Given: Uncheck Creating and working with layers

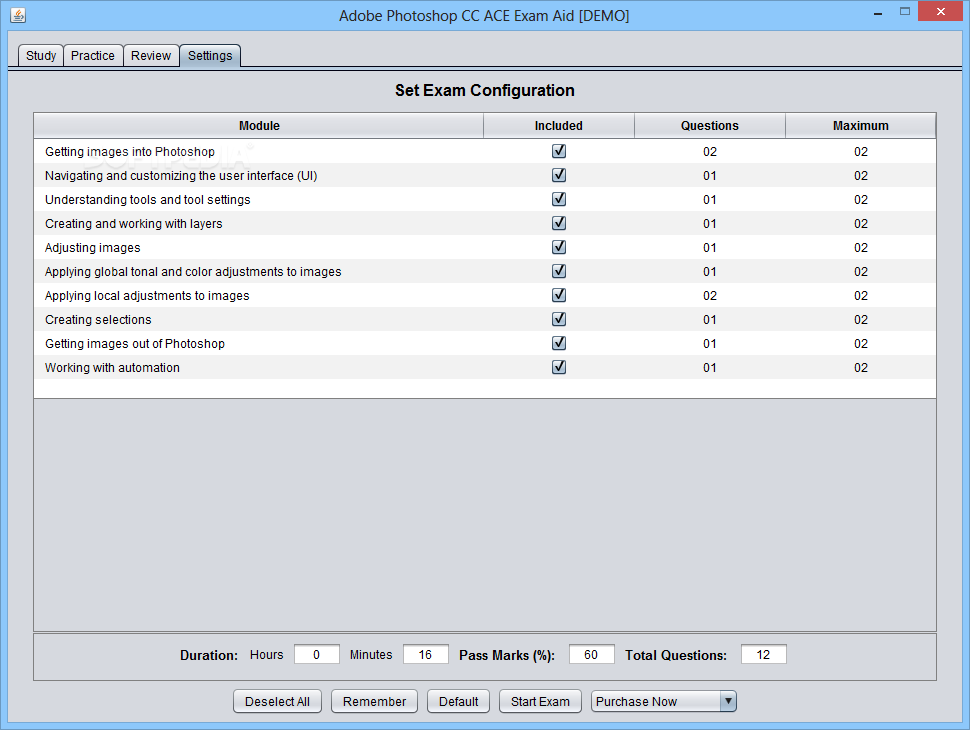Looking at the screenshot, I should point(559,223).
